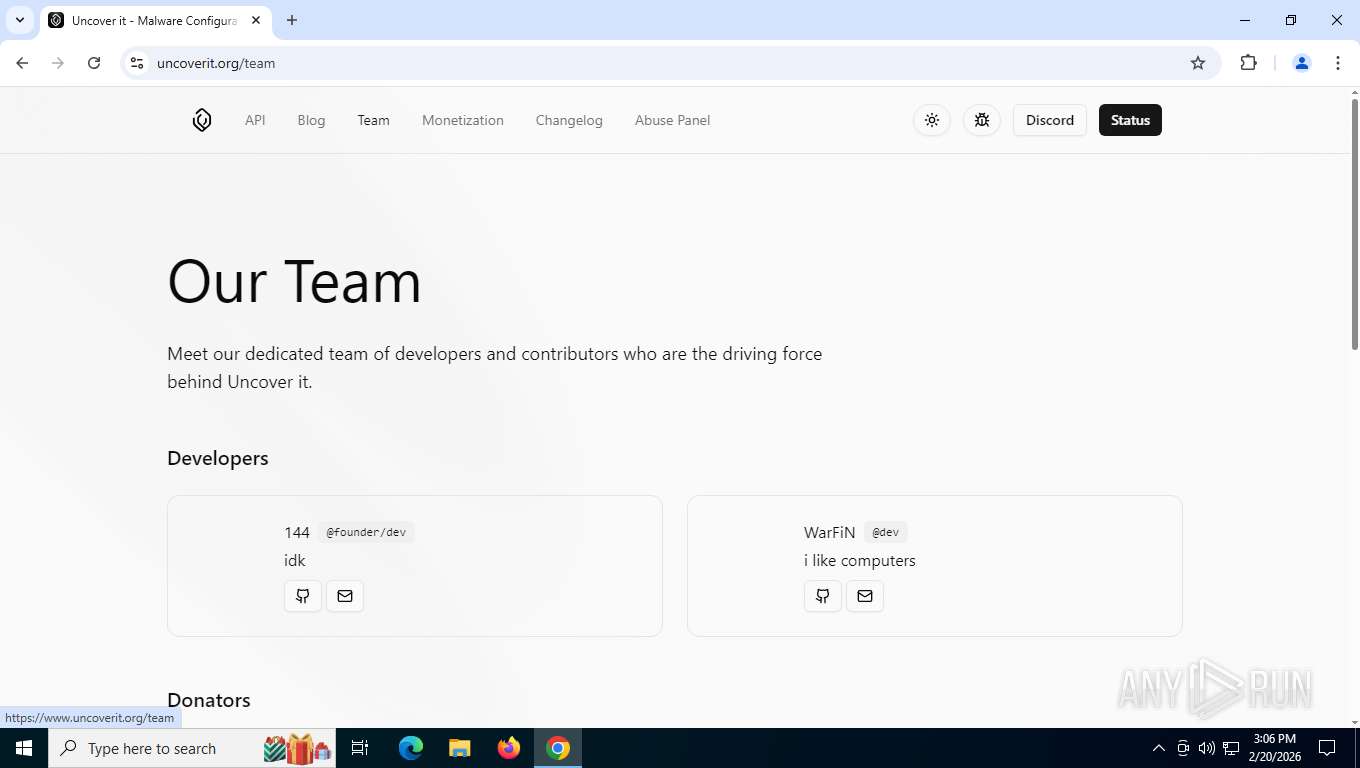Click the Donators heading
1360x768 pixels.
(x=209, y=700)
